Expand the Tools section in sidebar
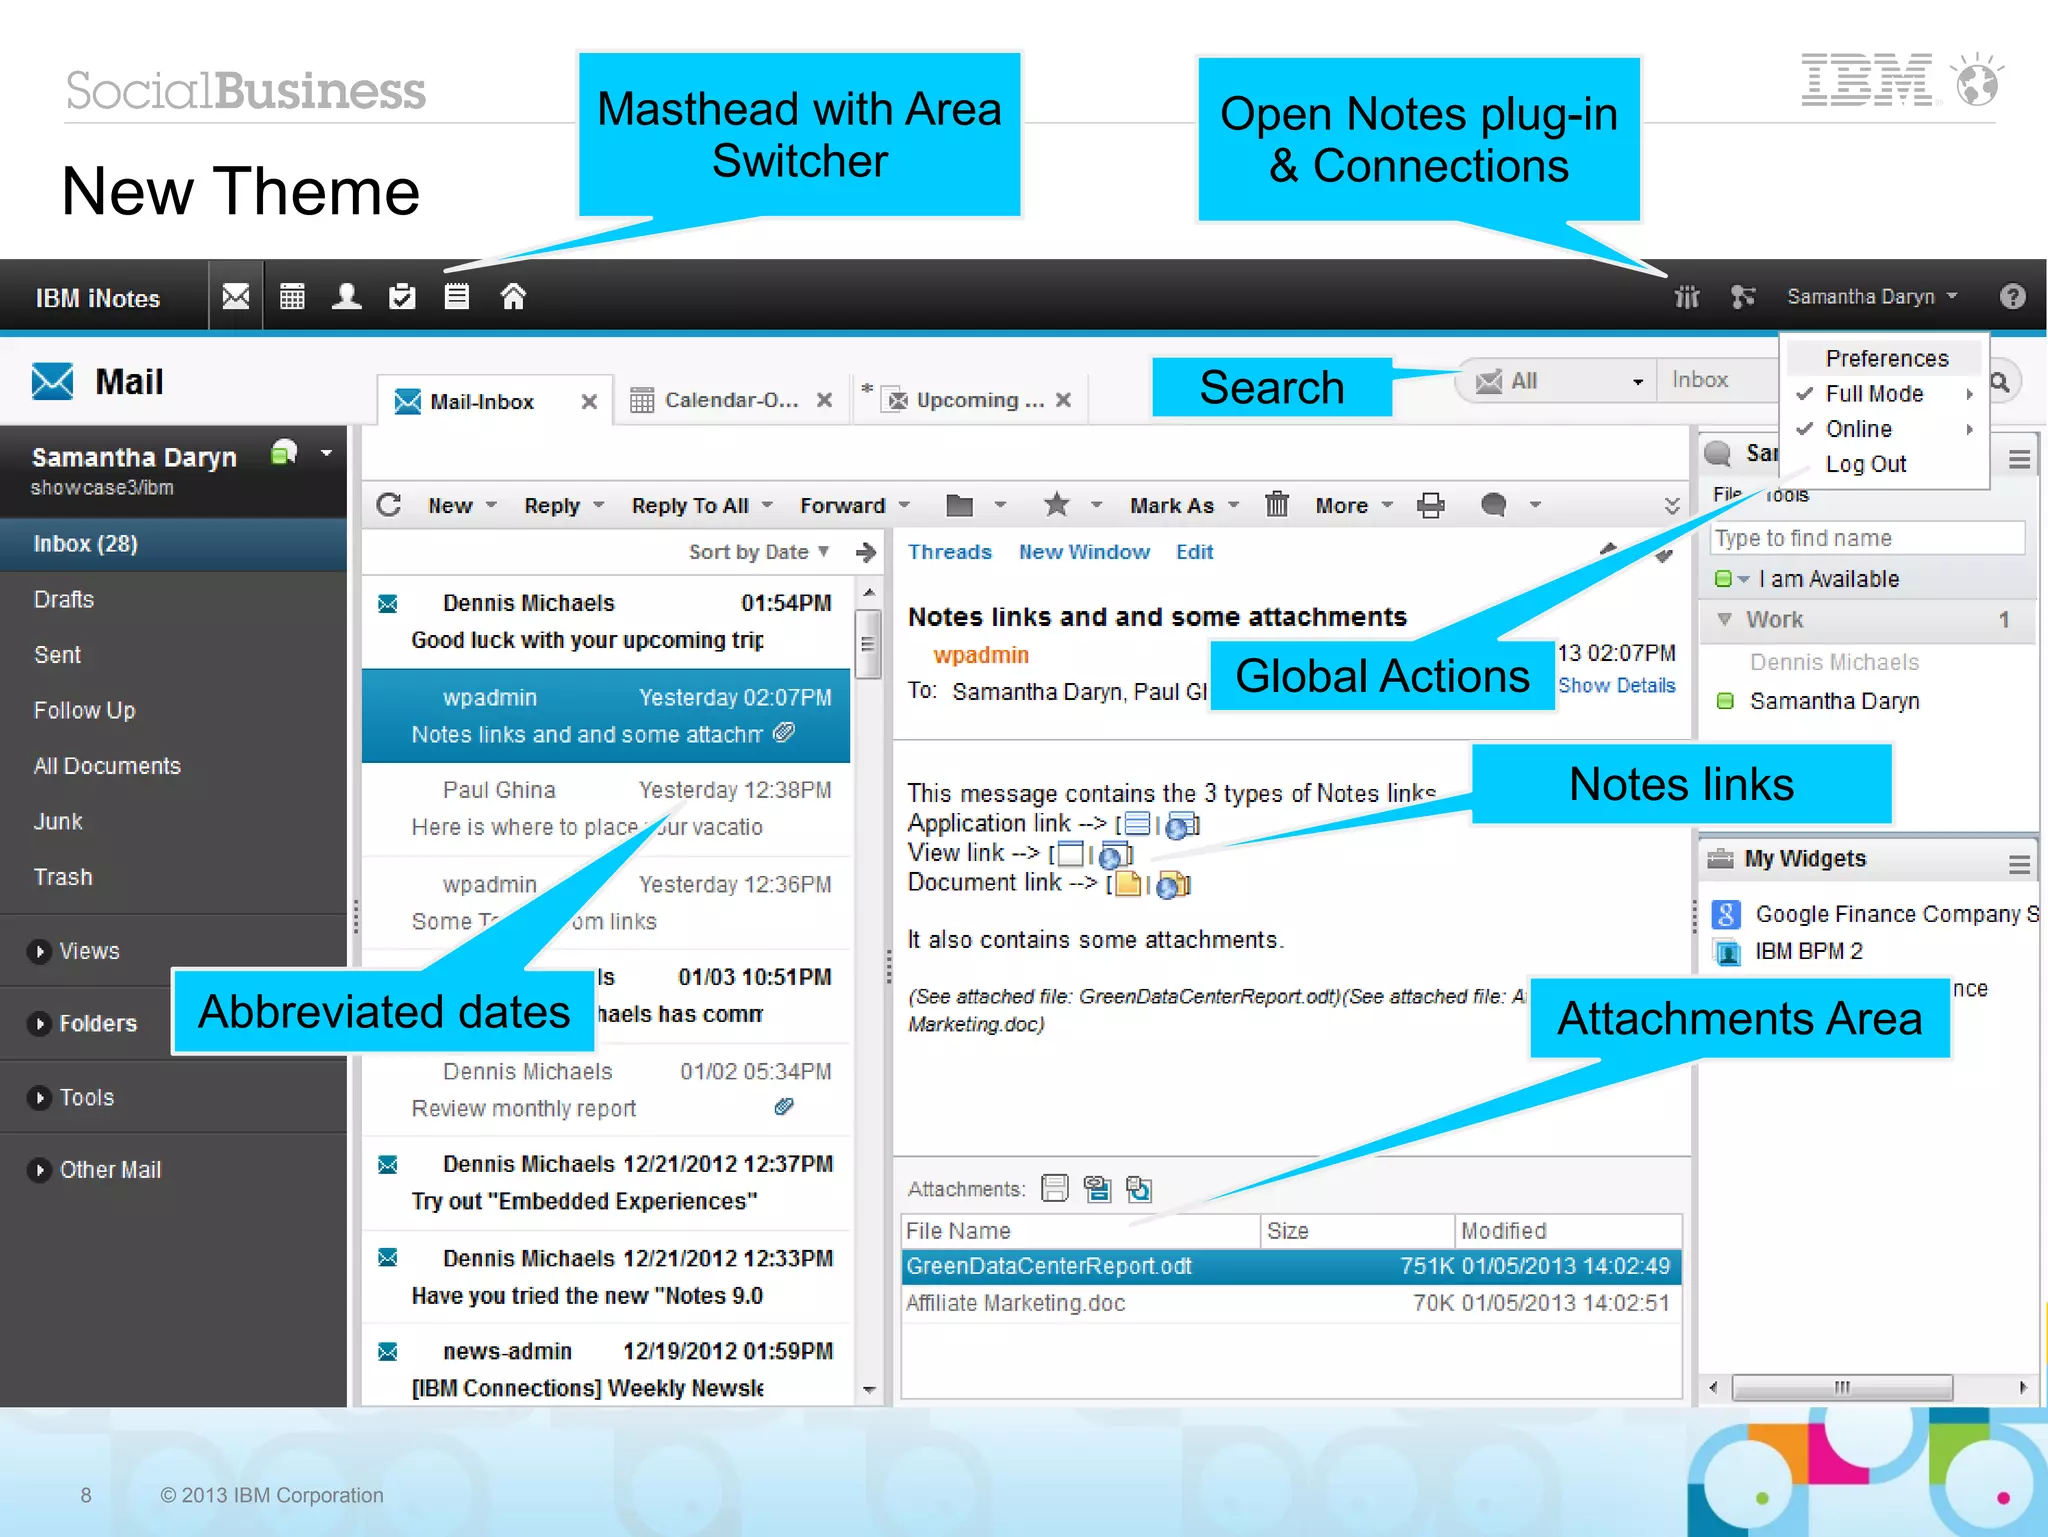The image size is (2048, 1537). (x=40, y=1098)
